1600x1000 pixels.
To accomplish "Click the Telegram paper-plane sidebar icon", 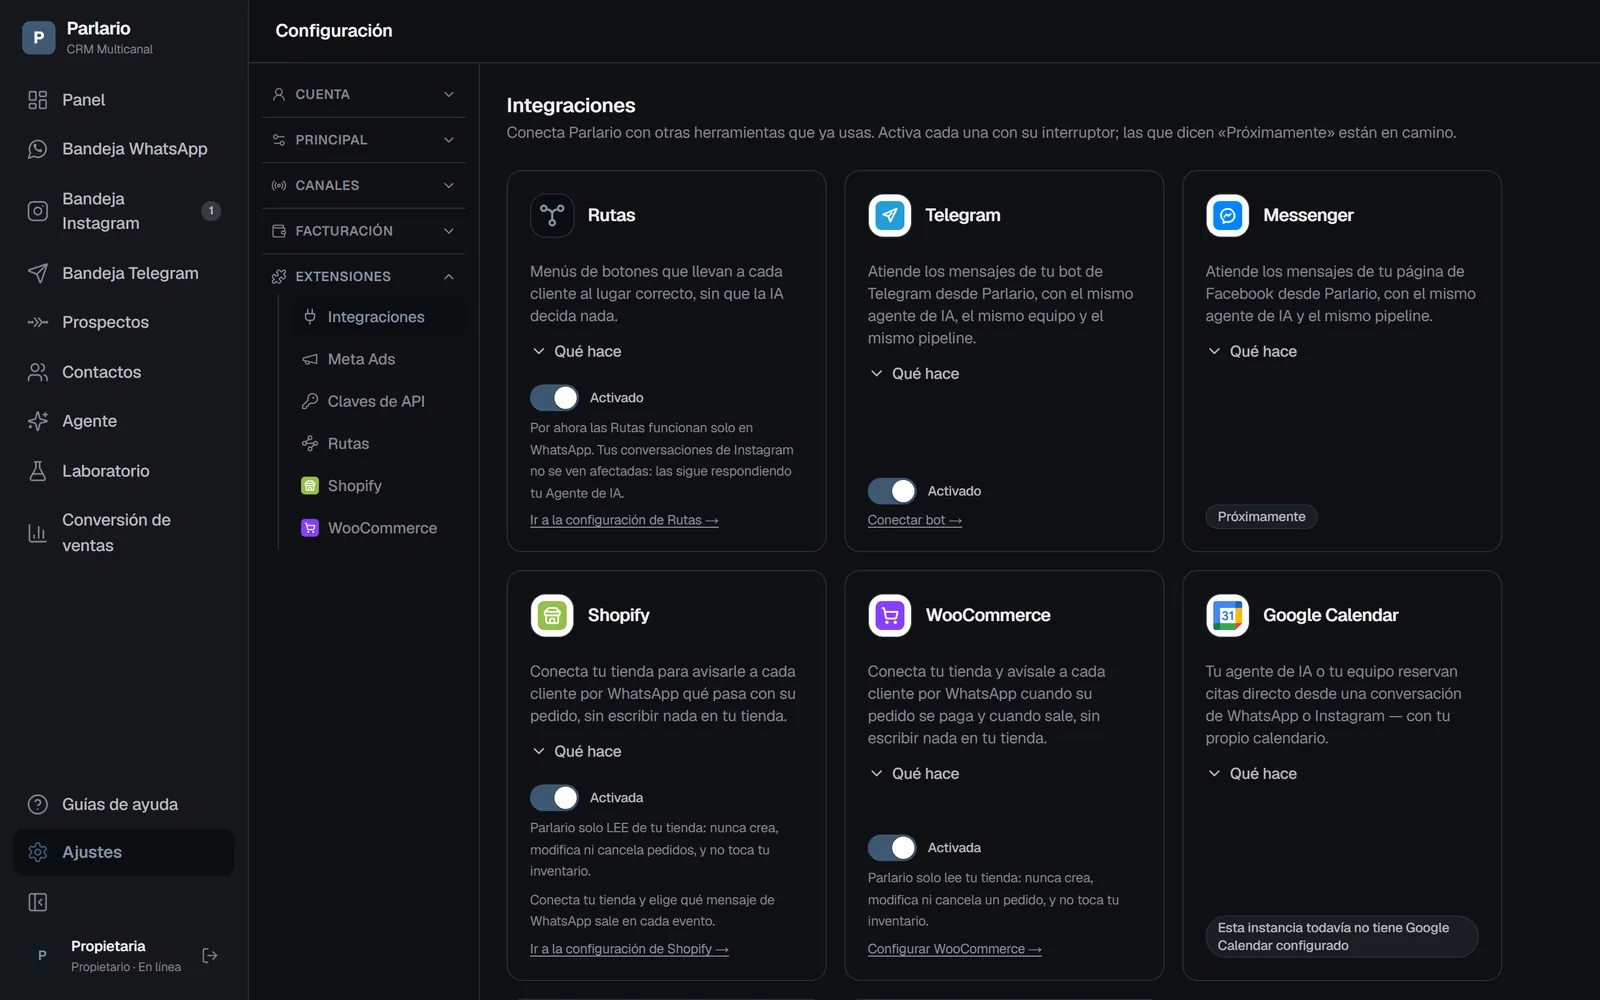I will click(x=38, y=273).
